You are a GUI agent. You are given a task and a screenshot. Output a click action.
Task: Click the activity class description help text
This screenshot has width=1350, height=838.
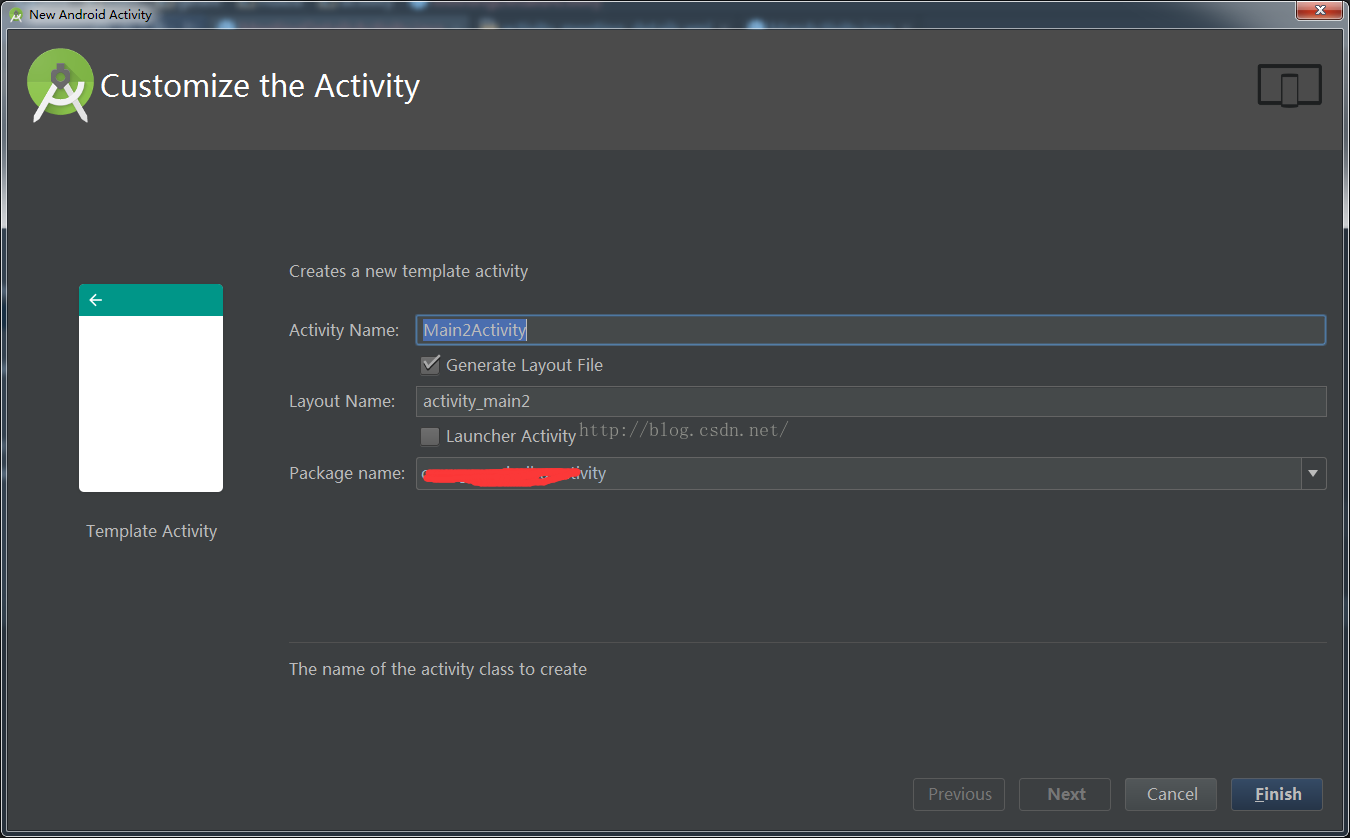click(x=438, y=669)
